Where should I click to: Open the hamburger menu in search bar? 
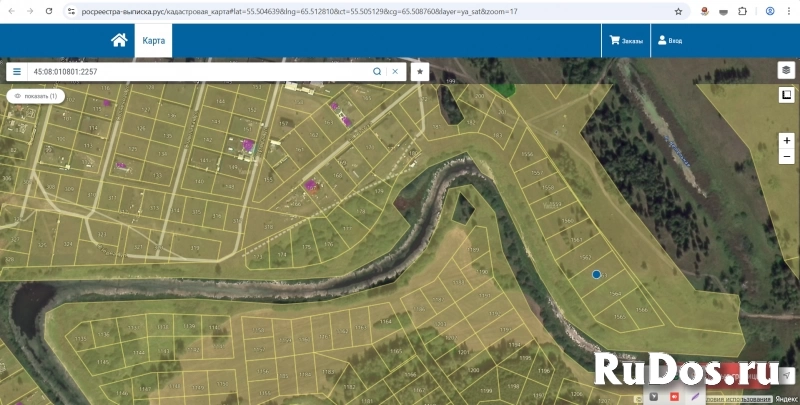(17, 72)
